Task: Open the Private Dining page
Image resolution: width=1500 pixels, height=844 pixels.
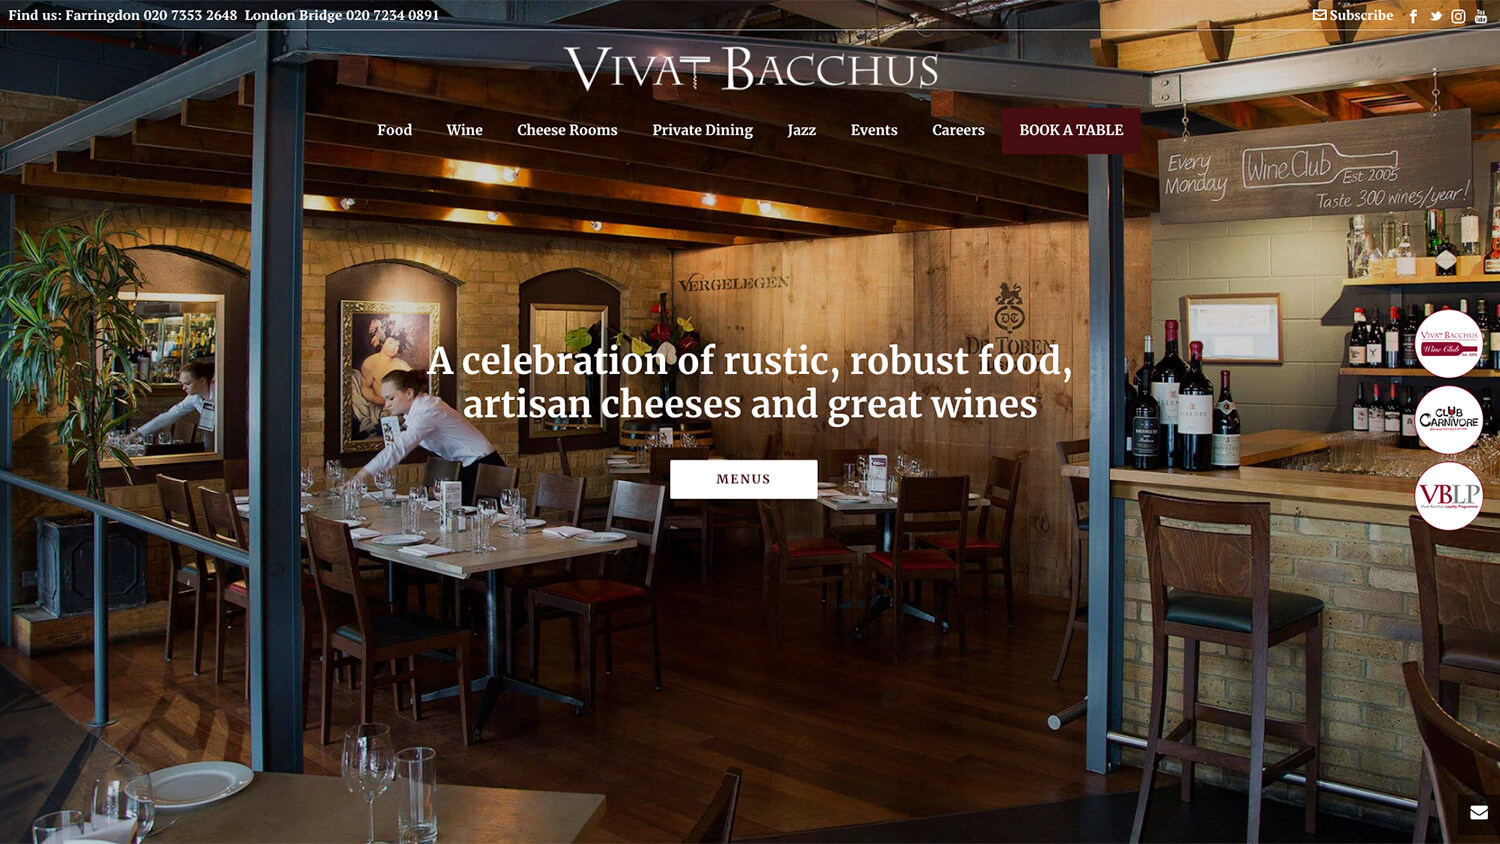Action: tap(702, 130)
